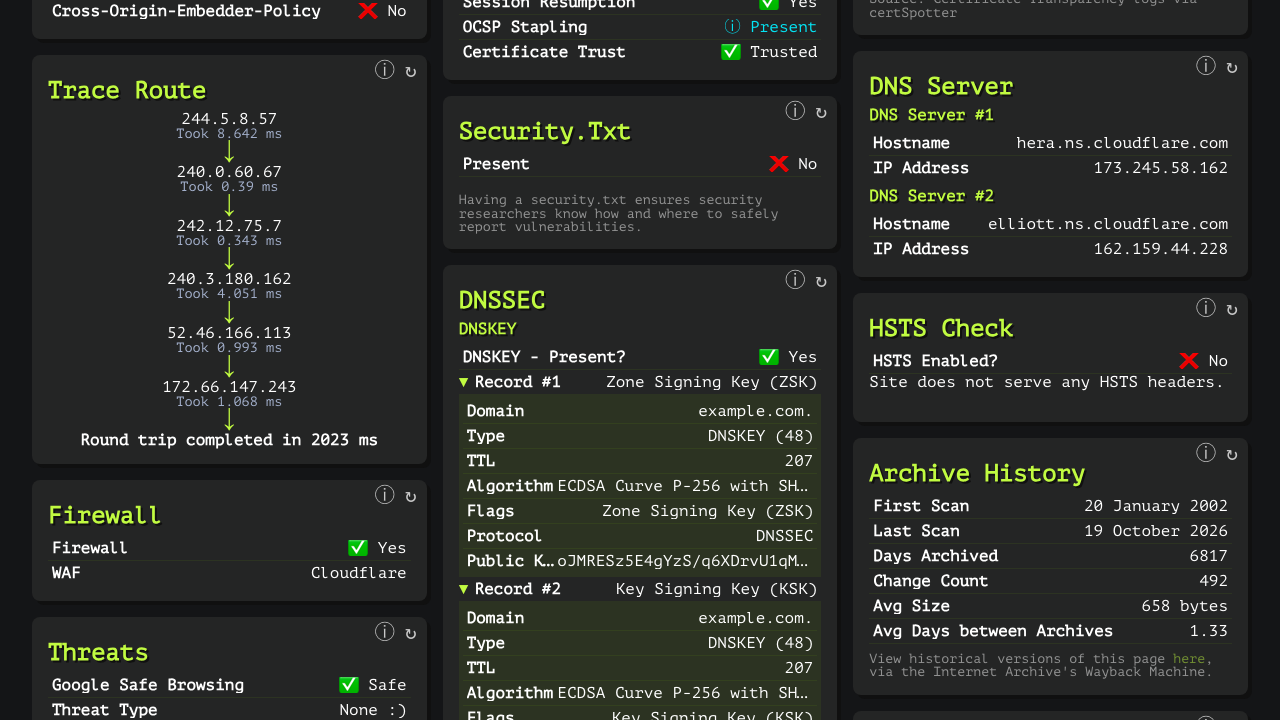
Task: Click the DNSKEY subheading in DNSSEC card
Action: 487,329
